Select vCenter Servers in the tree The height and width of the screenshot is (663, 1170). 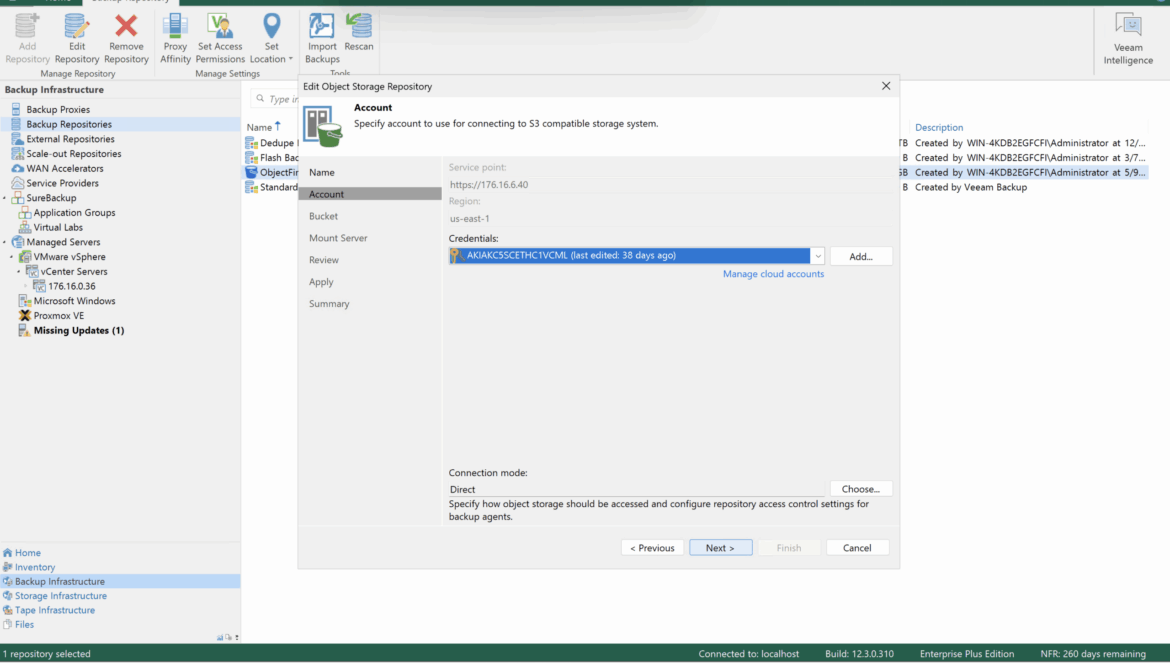coord(73,271)
